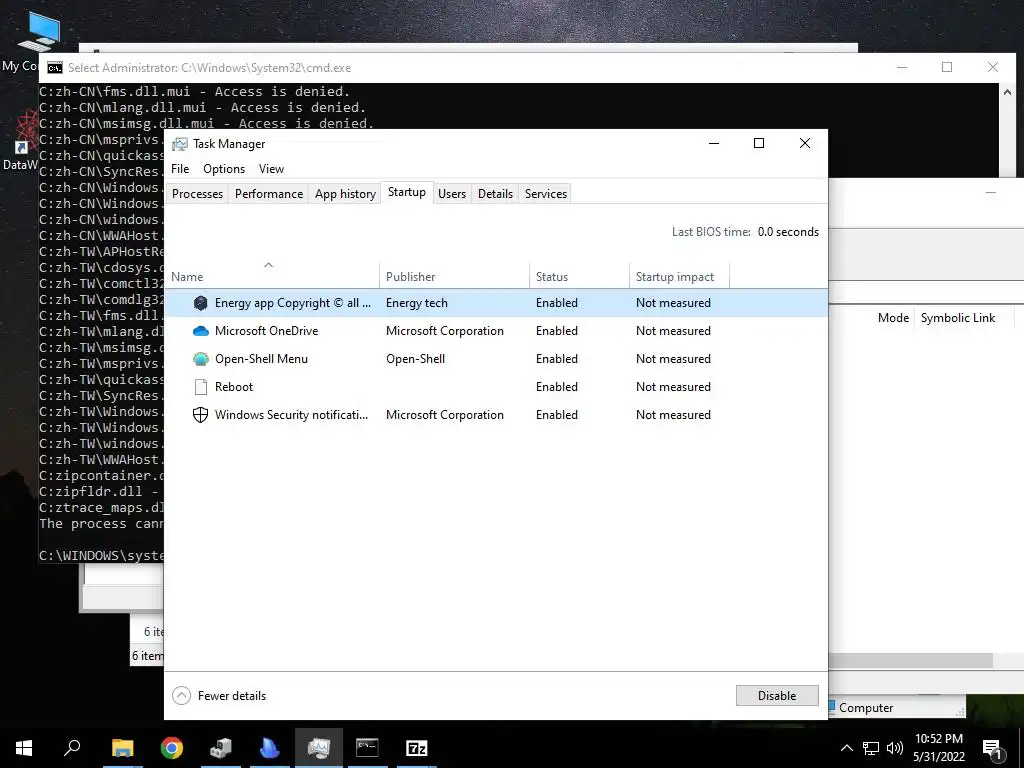Click the Reboot blank file icon

pyautogui.click(x=200, y=387)
